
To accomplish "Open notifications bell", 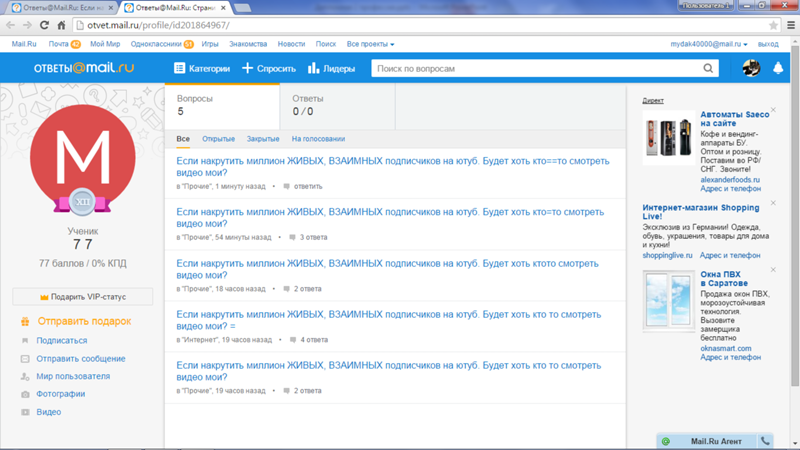I will [x=778, y=68].
